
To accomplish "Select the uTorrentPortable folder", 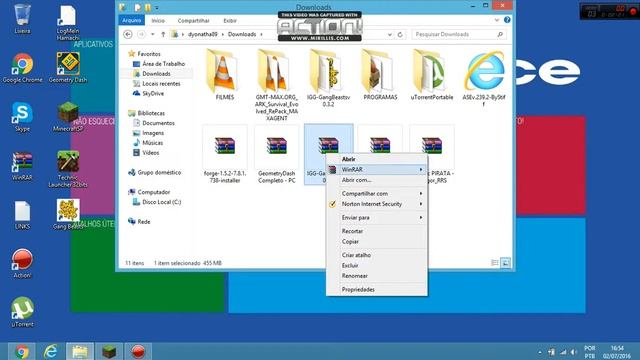I will pyautogui.click(x=432, y=75).
